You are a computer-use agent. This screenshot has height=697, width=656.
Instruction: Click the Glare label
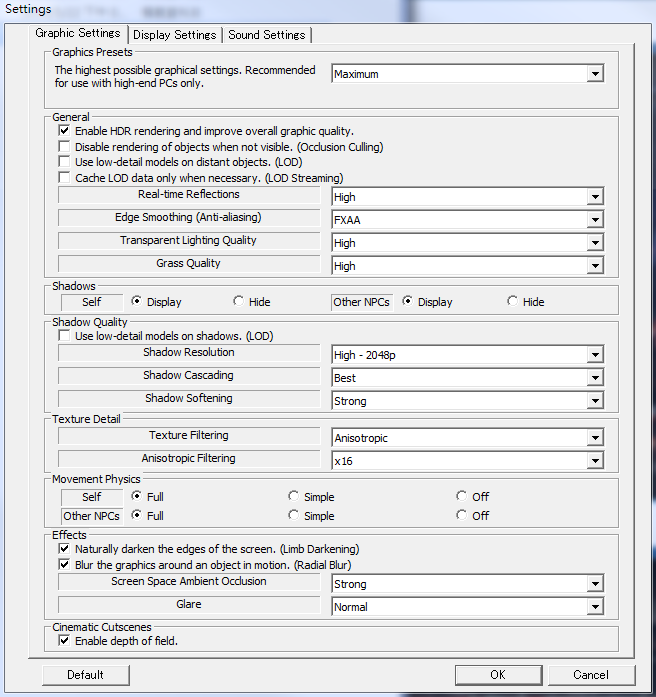[188, 604]
